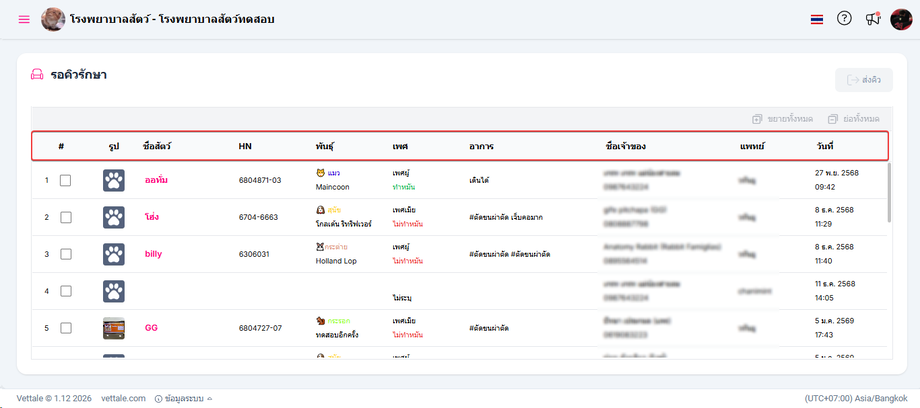Open the announcements megaphone icon
This screenshot has height=408, width=920.
tap(873, 19)
